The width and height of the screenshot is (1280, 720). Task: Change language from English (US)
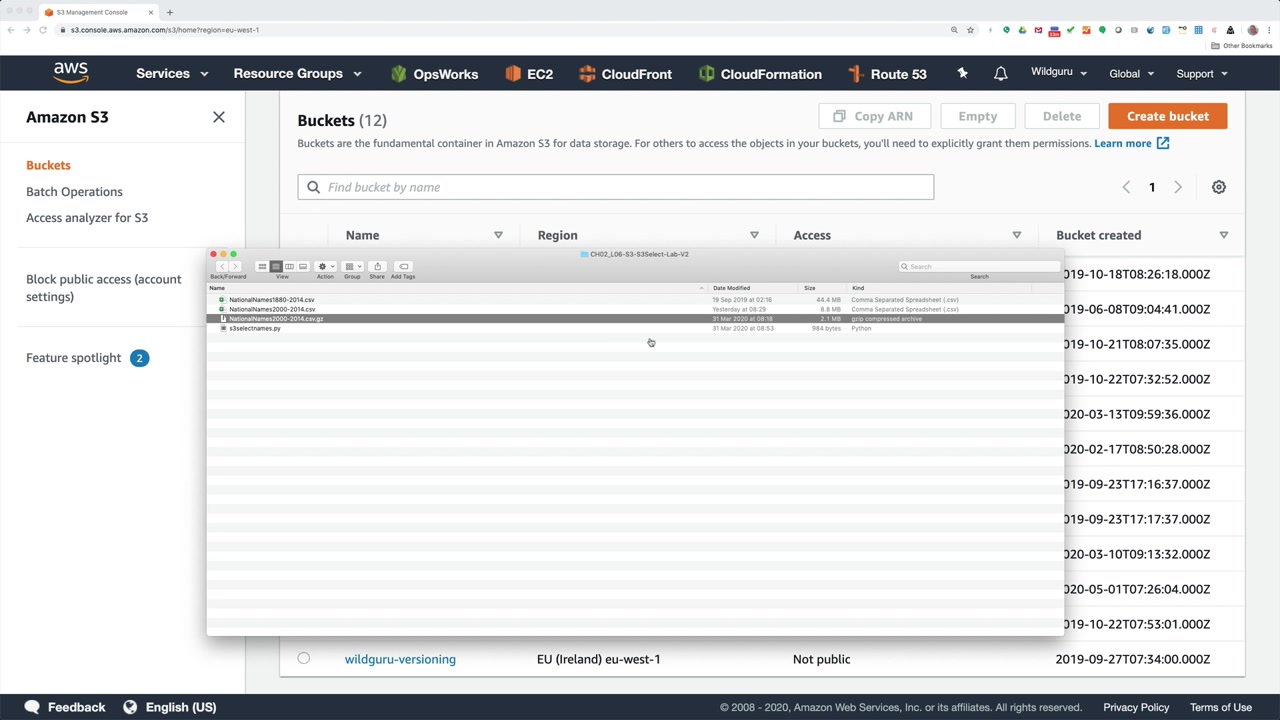[169, 707]
